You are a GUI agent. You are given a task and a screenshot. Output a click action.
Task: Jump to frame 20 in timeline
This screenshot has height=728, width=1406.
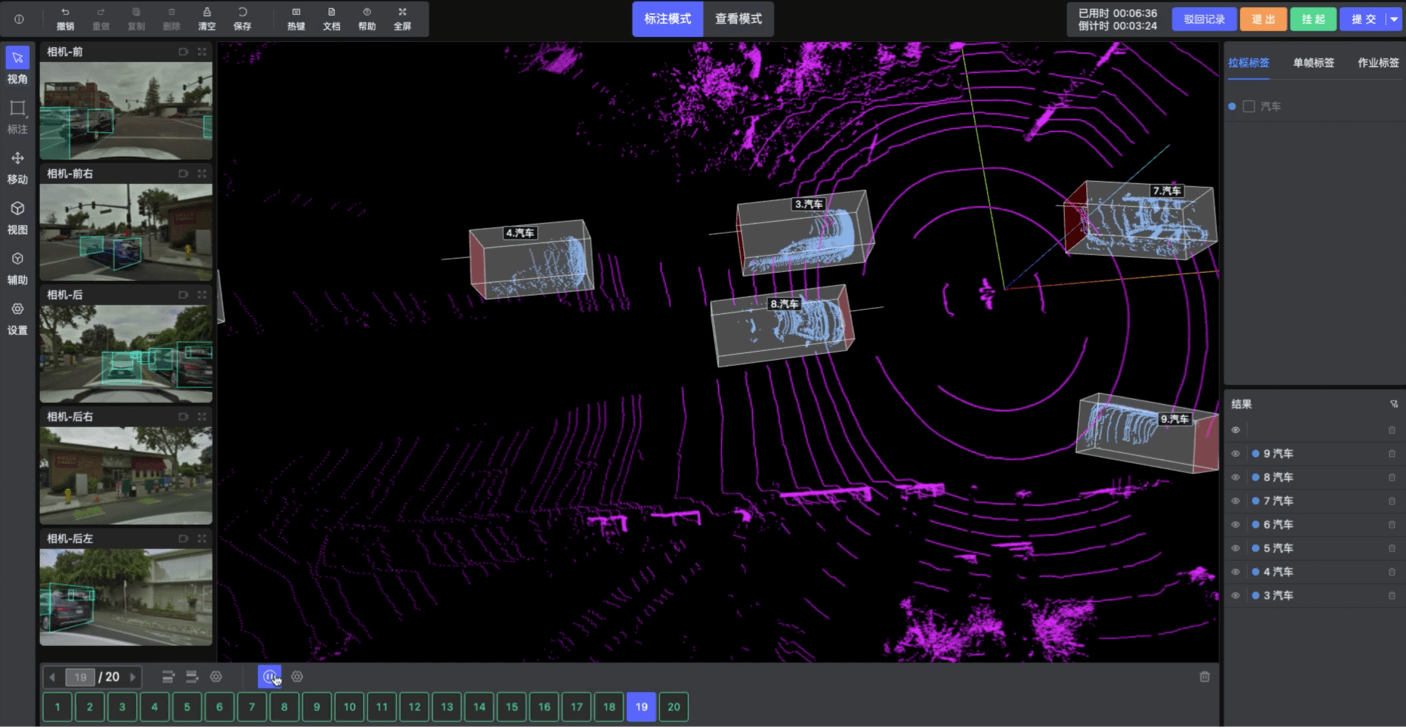point(673,707)
